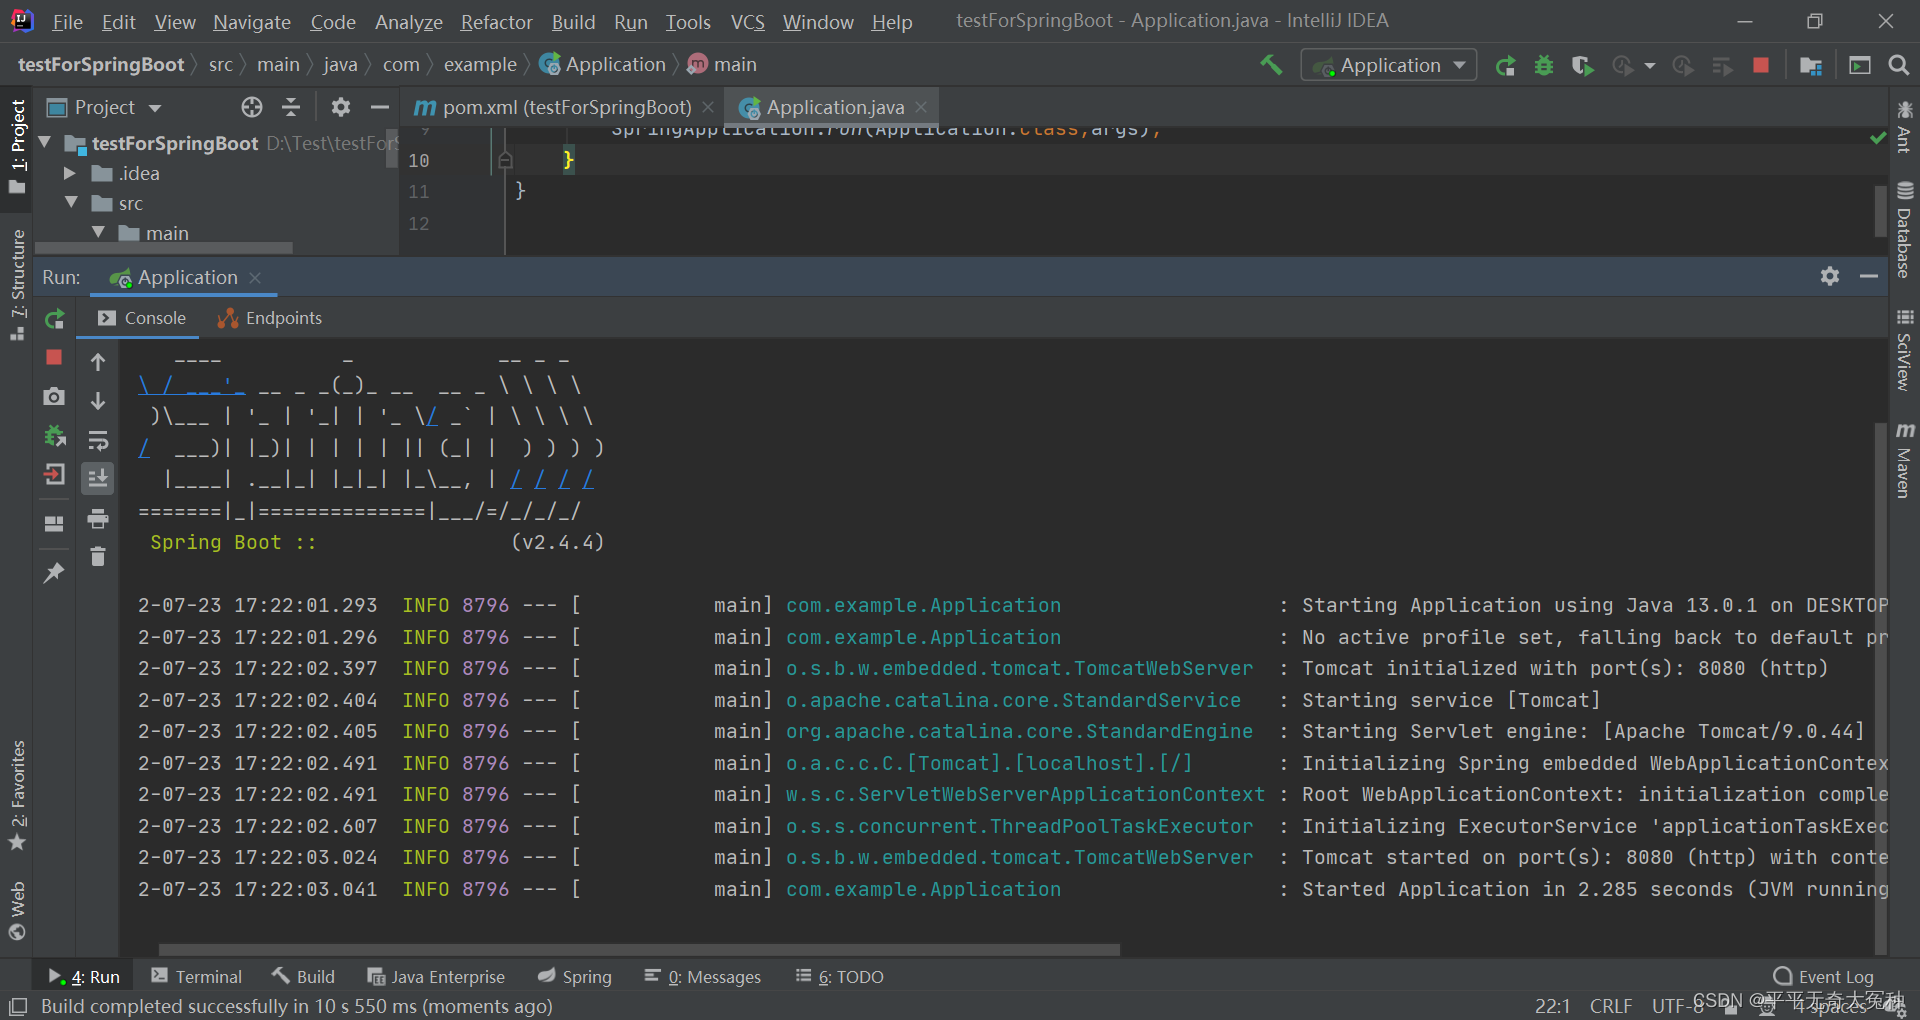Screen dimensions: 1920x1020
Task: Open the Analyze menu
Action: coord(408,22)
